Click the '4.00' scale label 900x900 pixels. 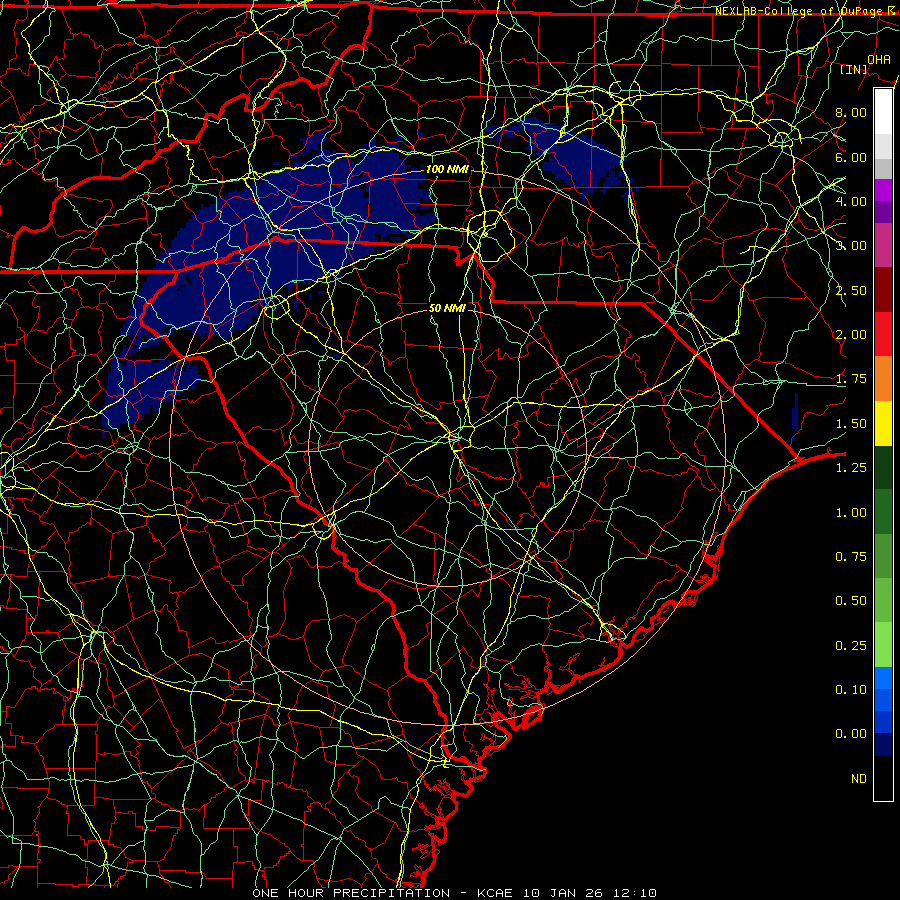[x=851, y=201]
